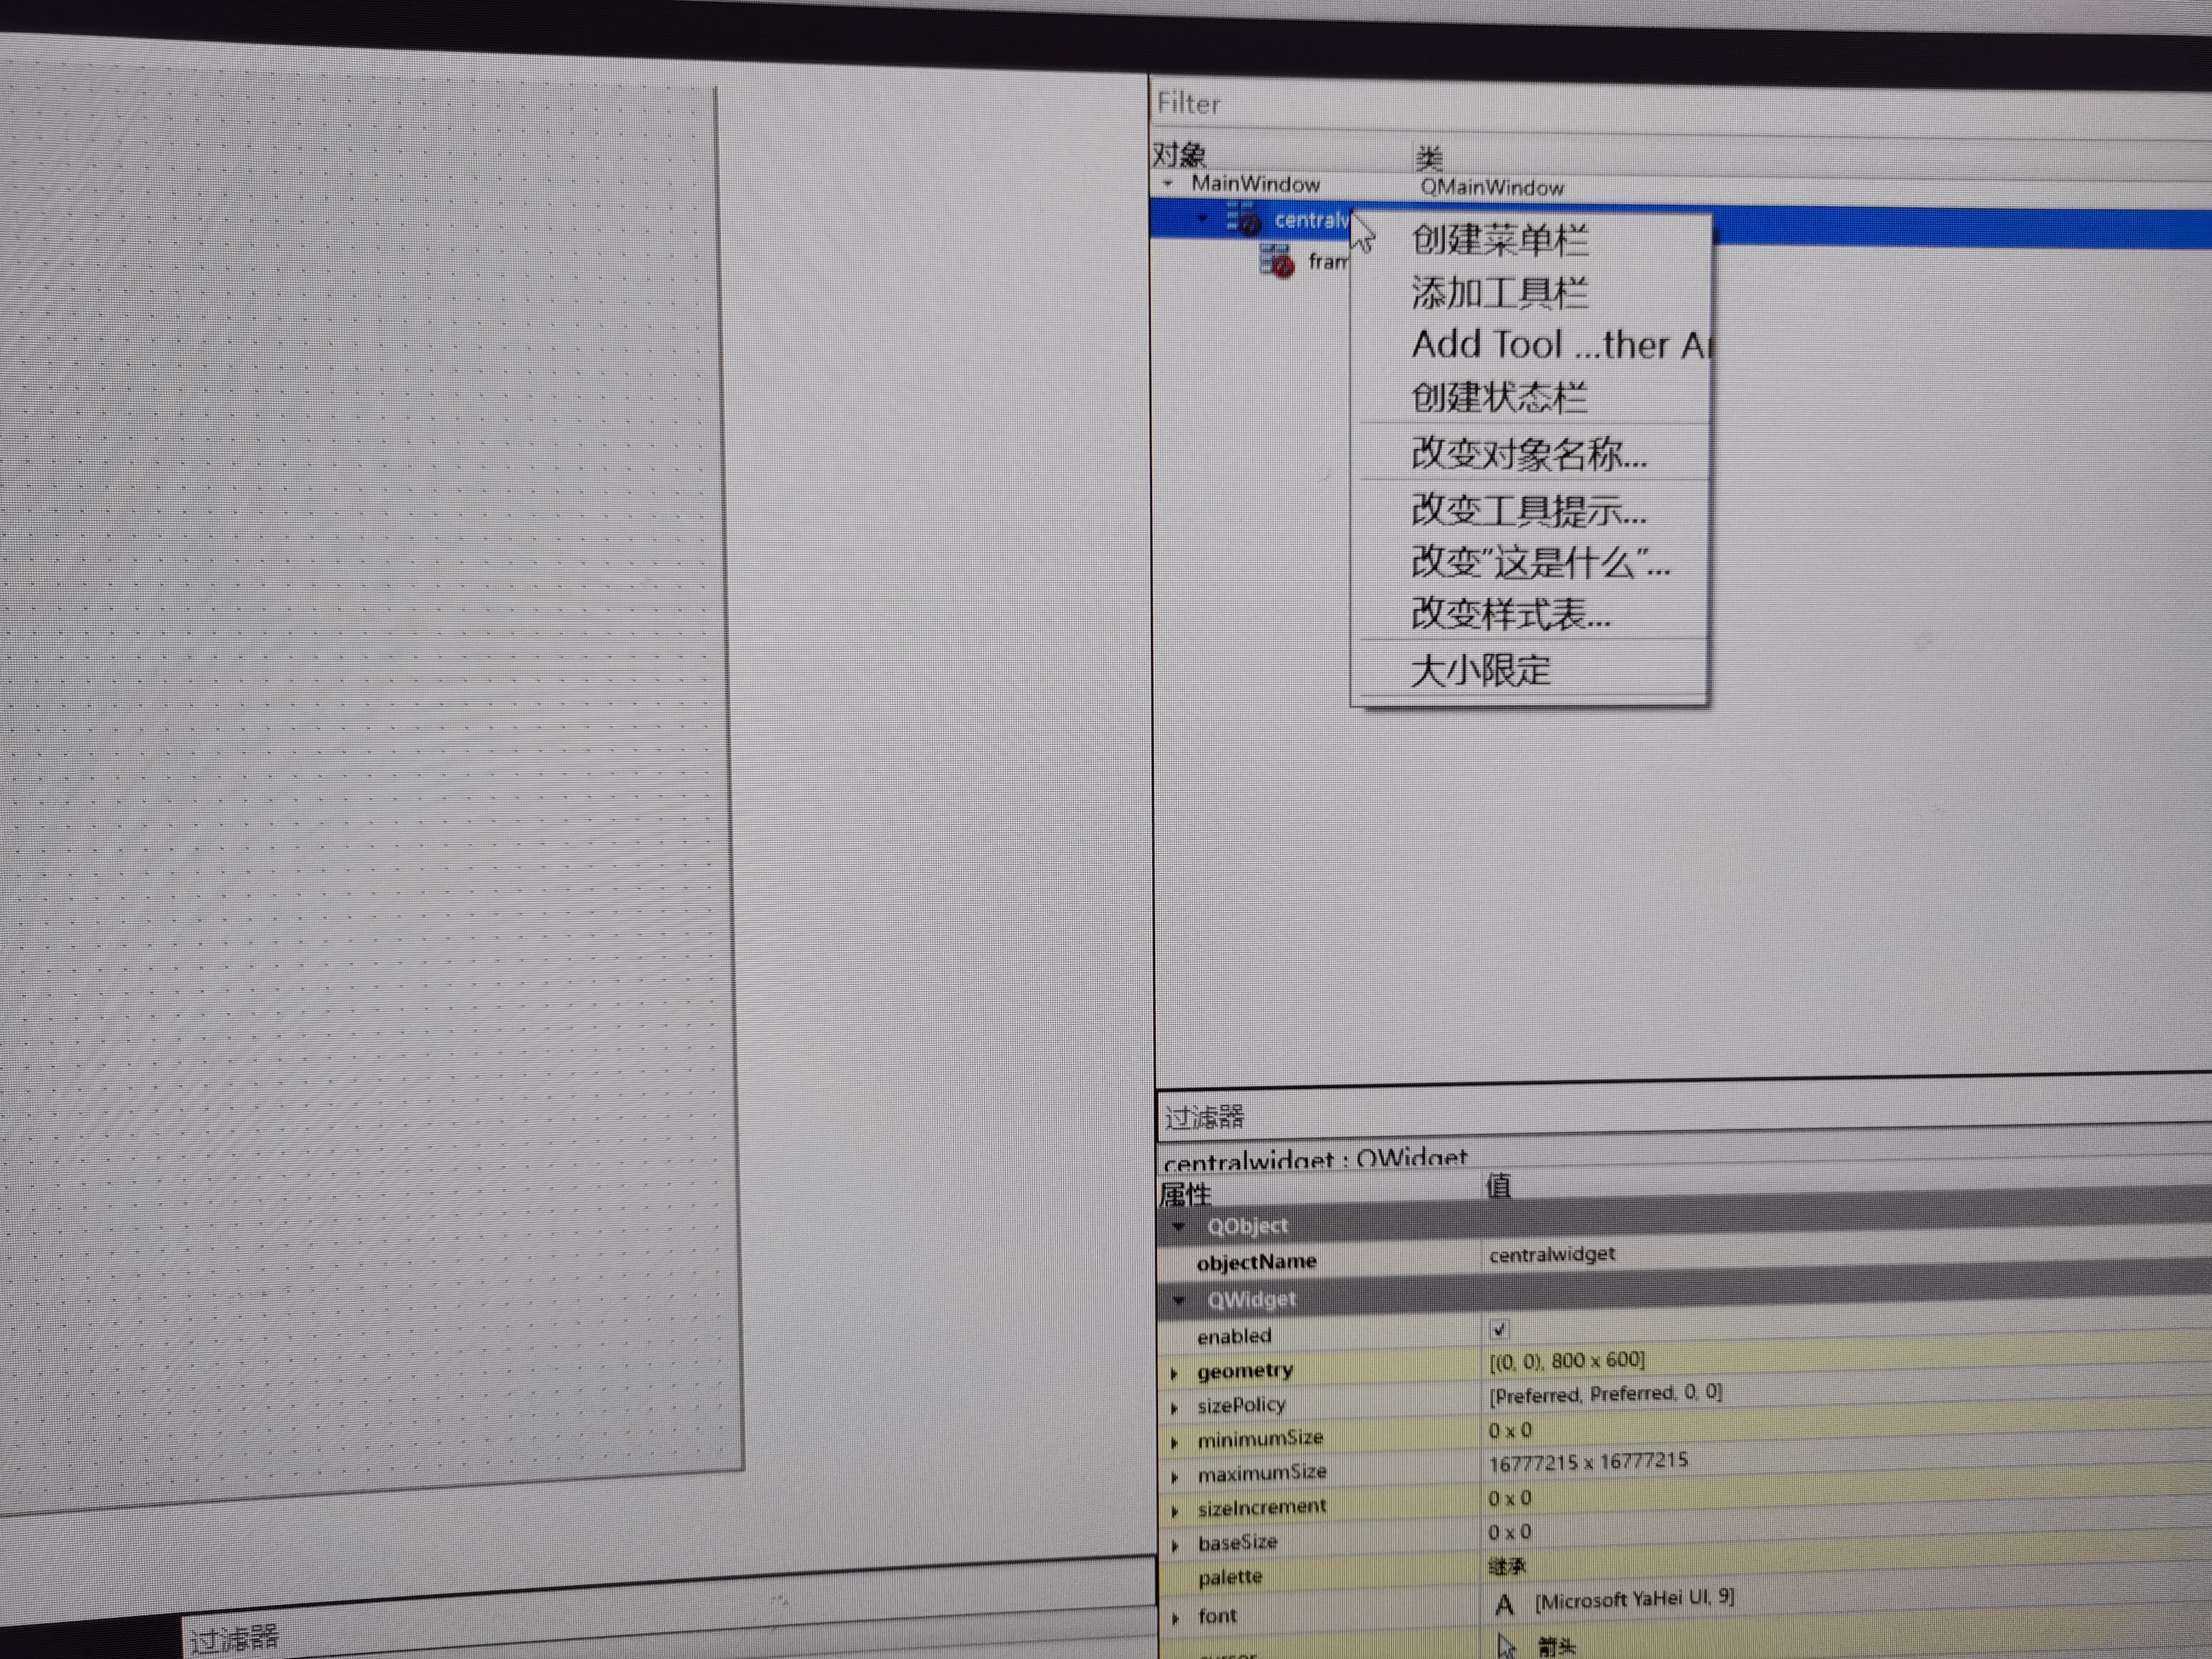Choose 改变对象名称... in context menu
Viewport: 2212px width, 1659px height.
(1528, 454)
